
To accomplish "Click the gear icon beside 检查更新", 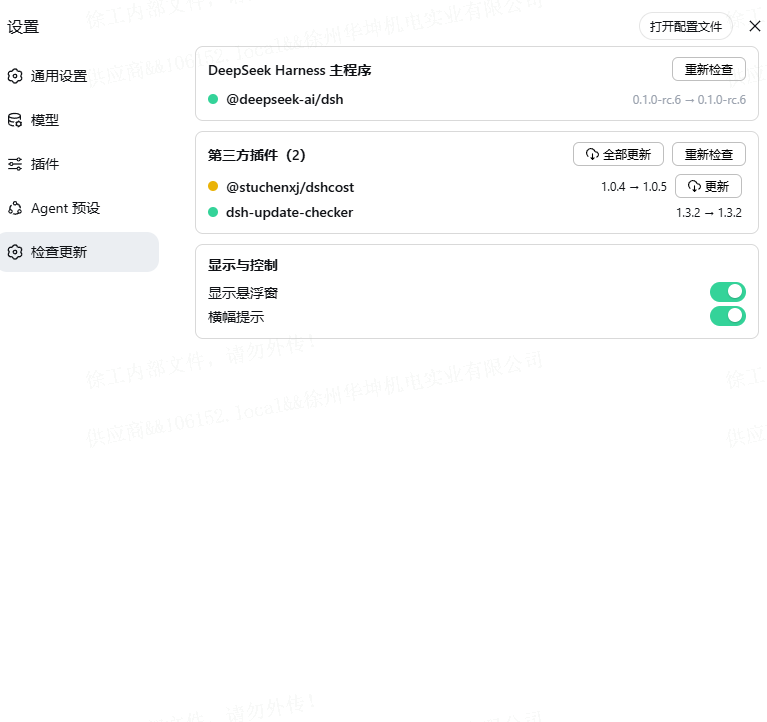I will tap(15, 252).
